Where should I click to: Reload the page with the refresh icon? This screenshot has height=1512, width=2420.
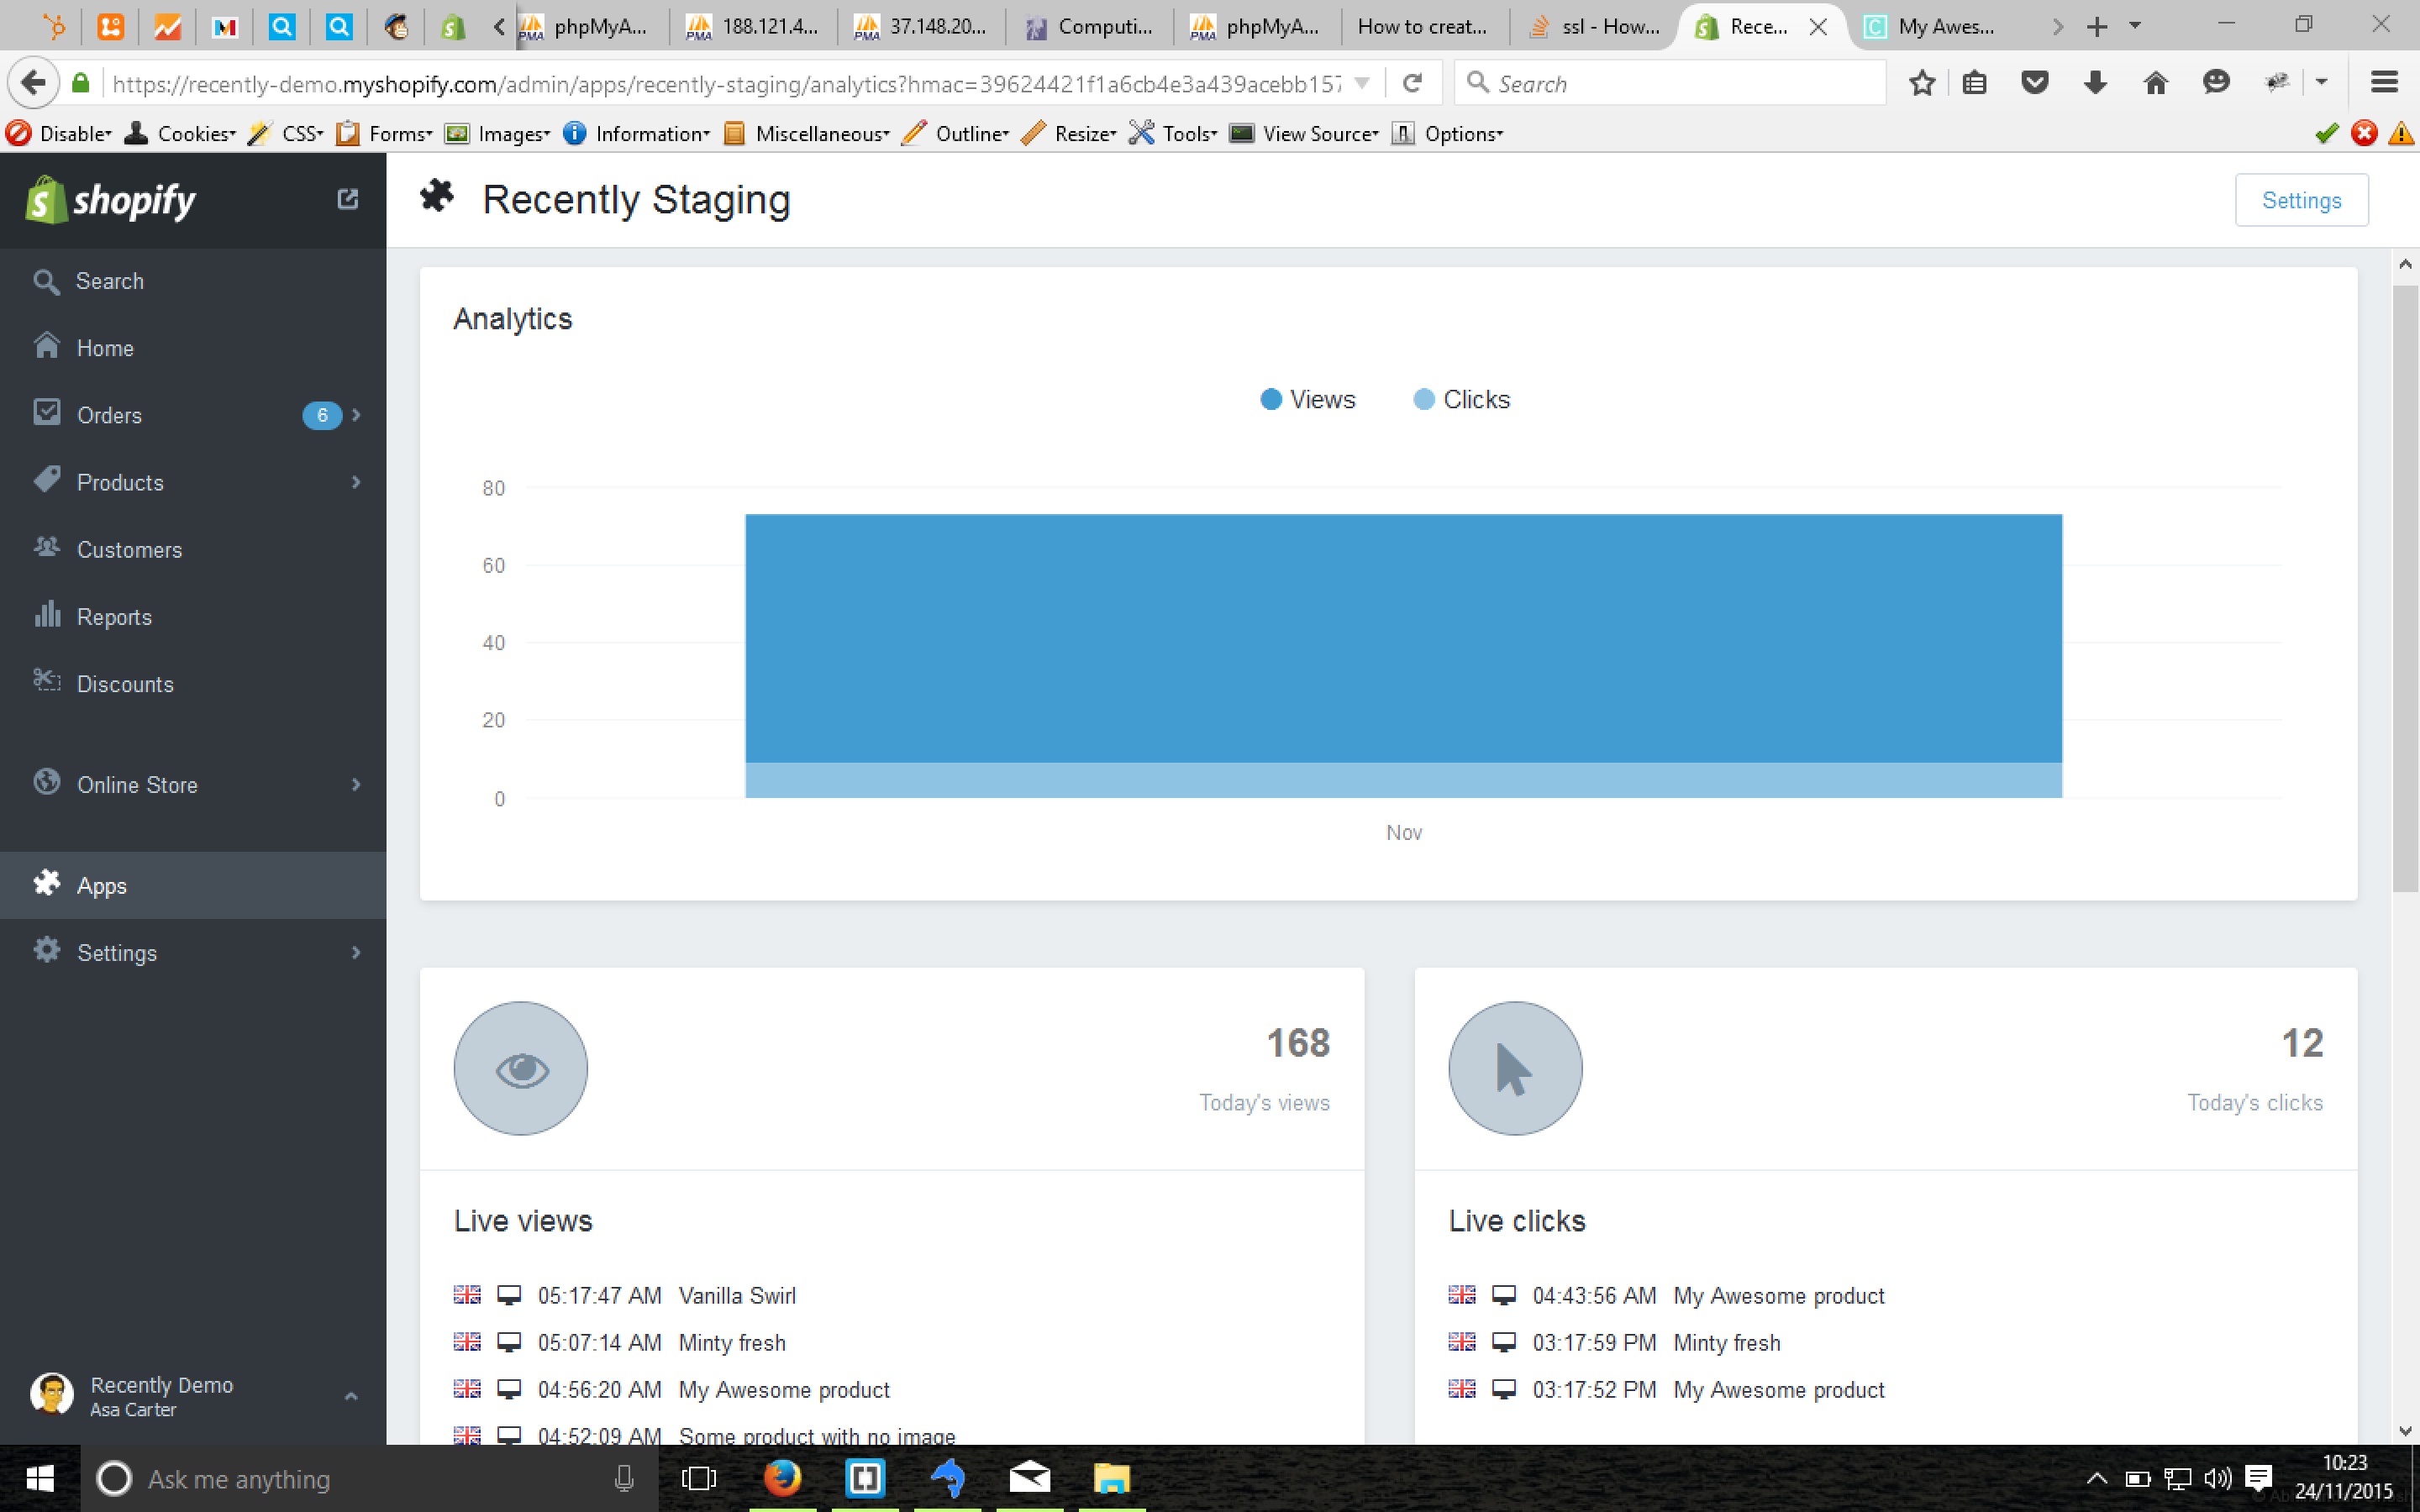pos(1412,83)
